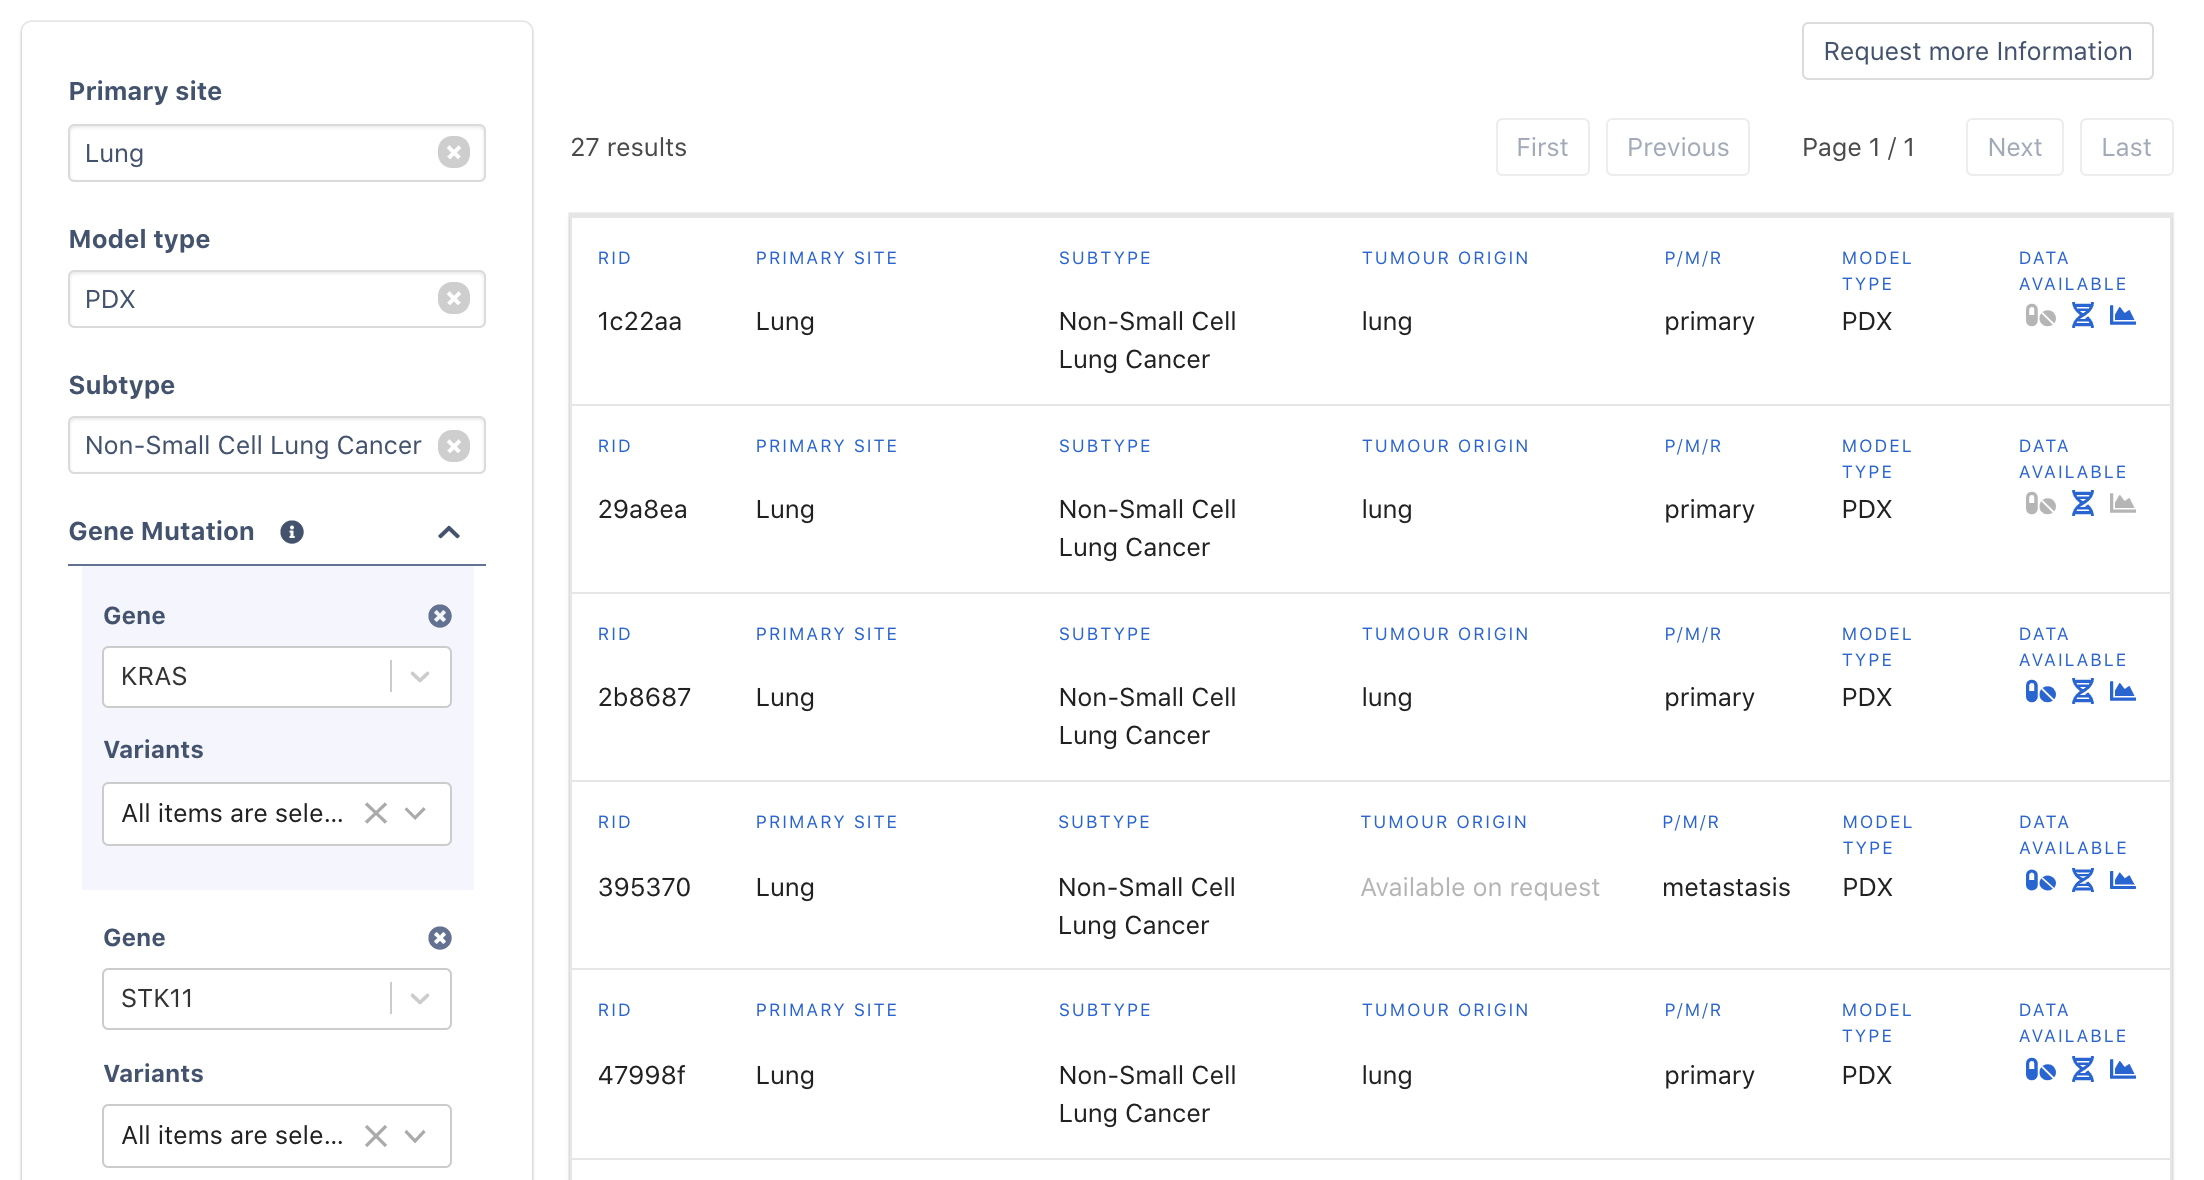Click the Gene Mutation info icon
Viewport: 2204px width, 1180px height.
click(292, 532)
